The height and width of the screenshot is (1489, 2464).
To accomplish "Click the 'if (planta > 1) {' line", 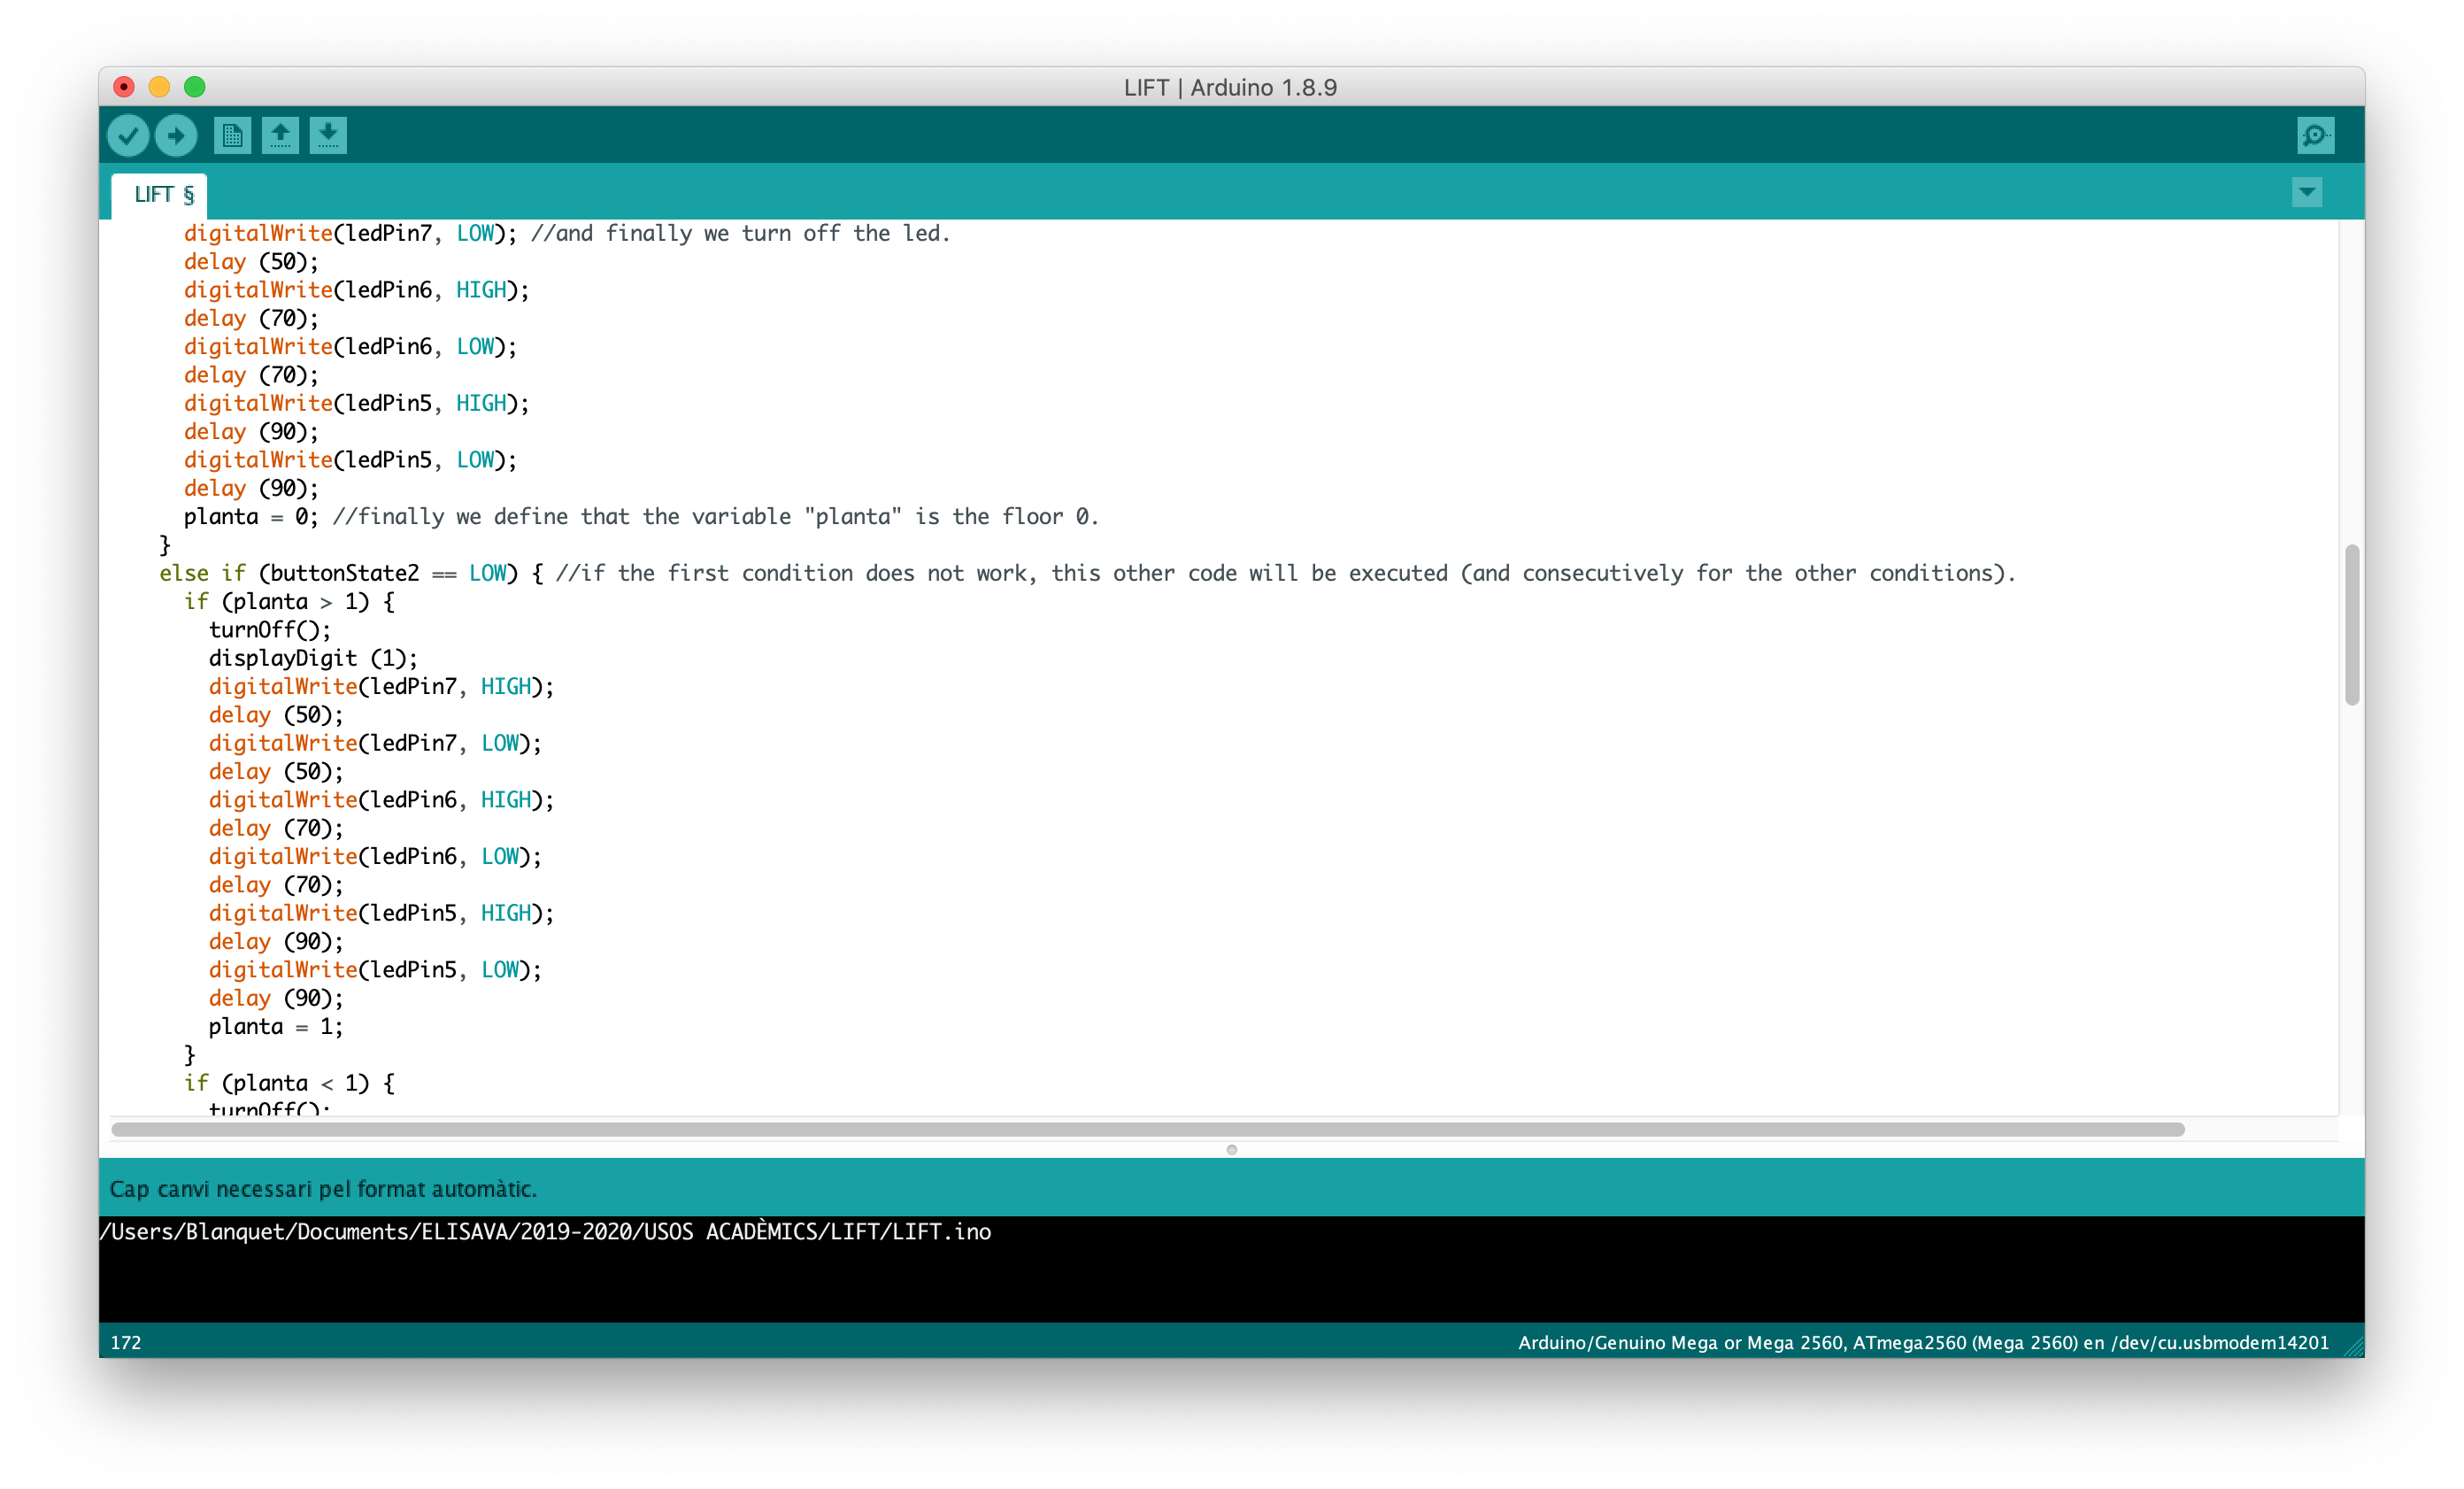I will (x=289, y=602).
